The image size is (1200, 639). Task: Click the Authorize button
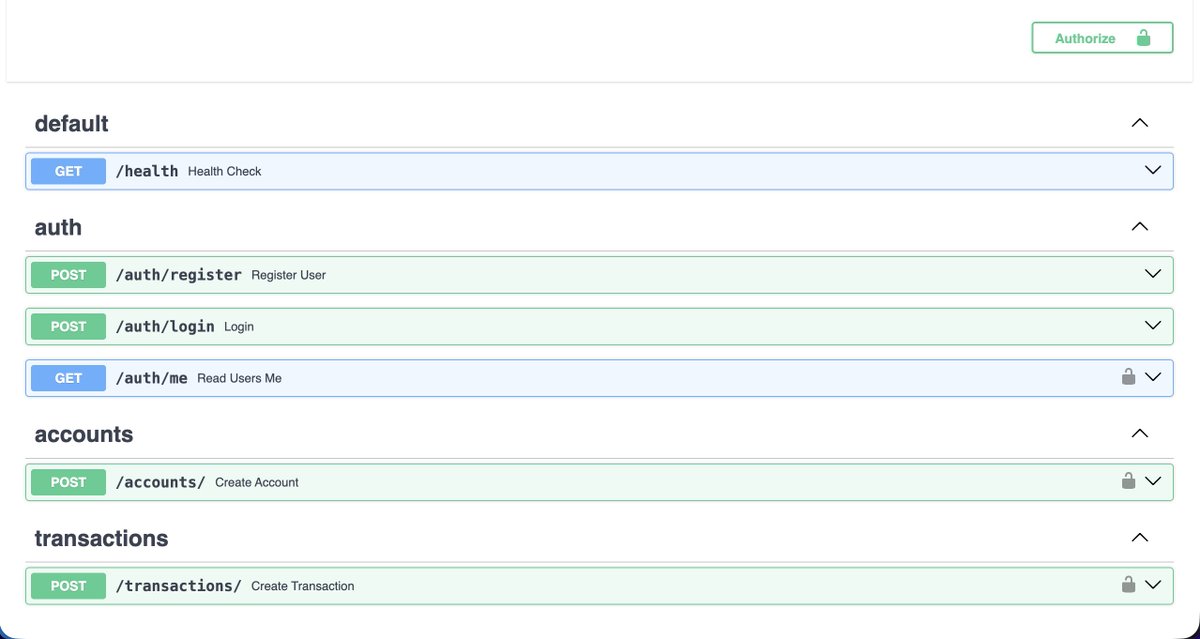click(x=1102, y=38)
